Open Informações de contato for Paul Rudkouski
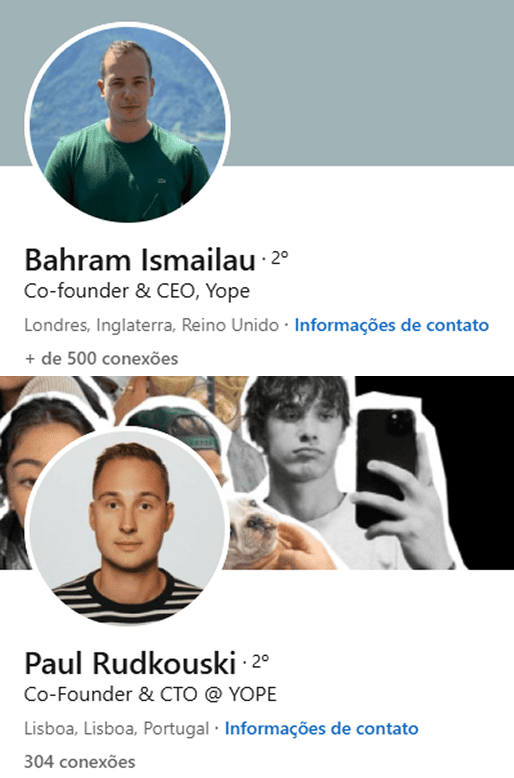The width and height of the screenshot is (514, 778). point(321,728)
